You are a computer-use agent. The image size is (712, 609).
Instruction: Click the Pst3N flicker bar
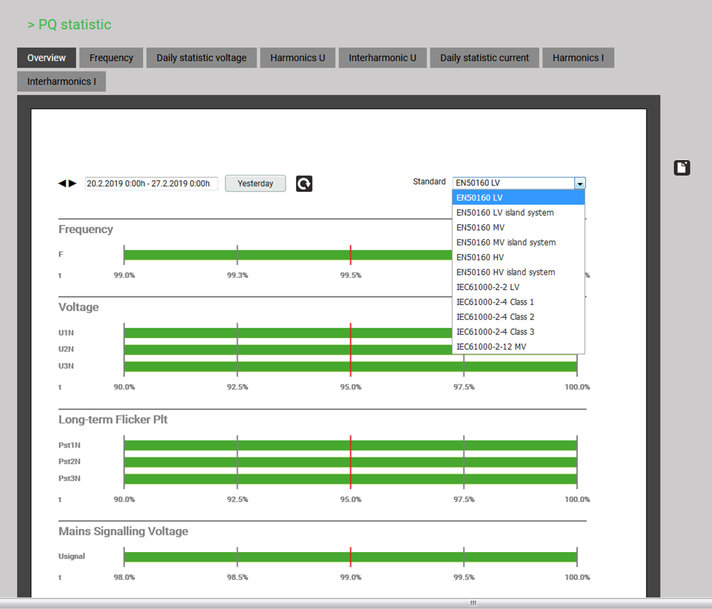[x=351, y=479]
